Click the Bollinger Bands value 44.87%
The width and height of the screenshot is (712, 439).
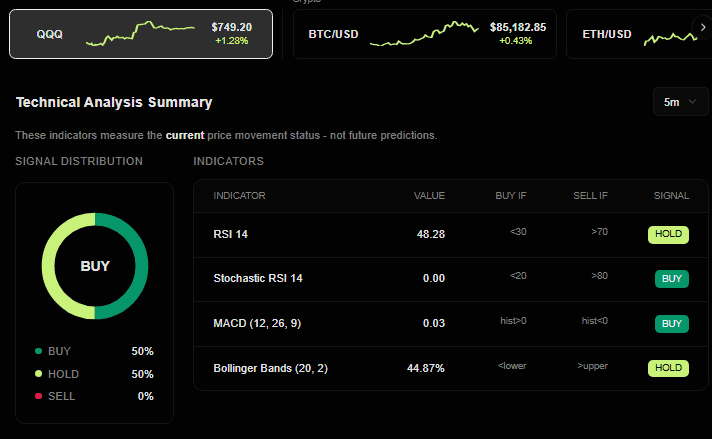[x=426, y=368]
